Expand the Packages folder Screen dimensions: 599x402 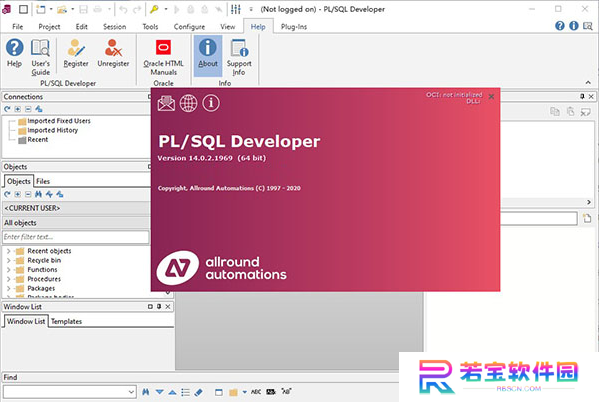8,288
